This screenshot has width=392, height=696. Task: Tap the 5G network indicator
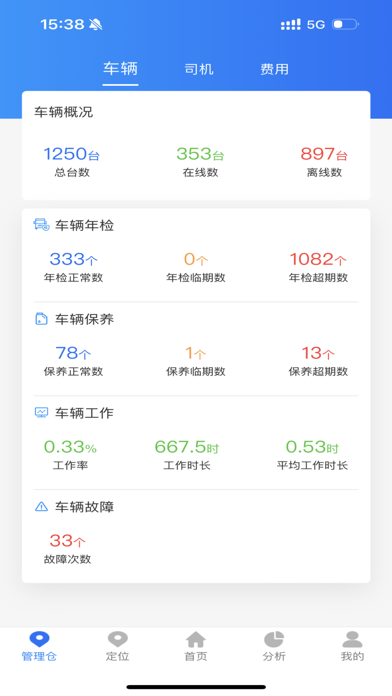tap(316, 25)
